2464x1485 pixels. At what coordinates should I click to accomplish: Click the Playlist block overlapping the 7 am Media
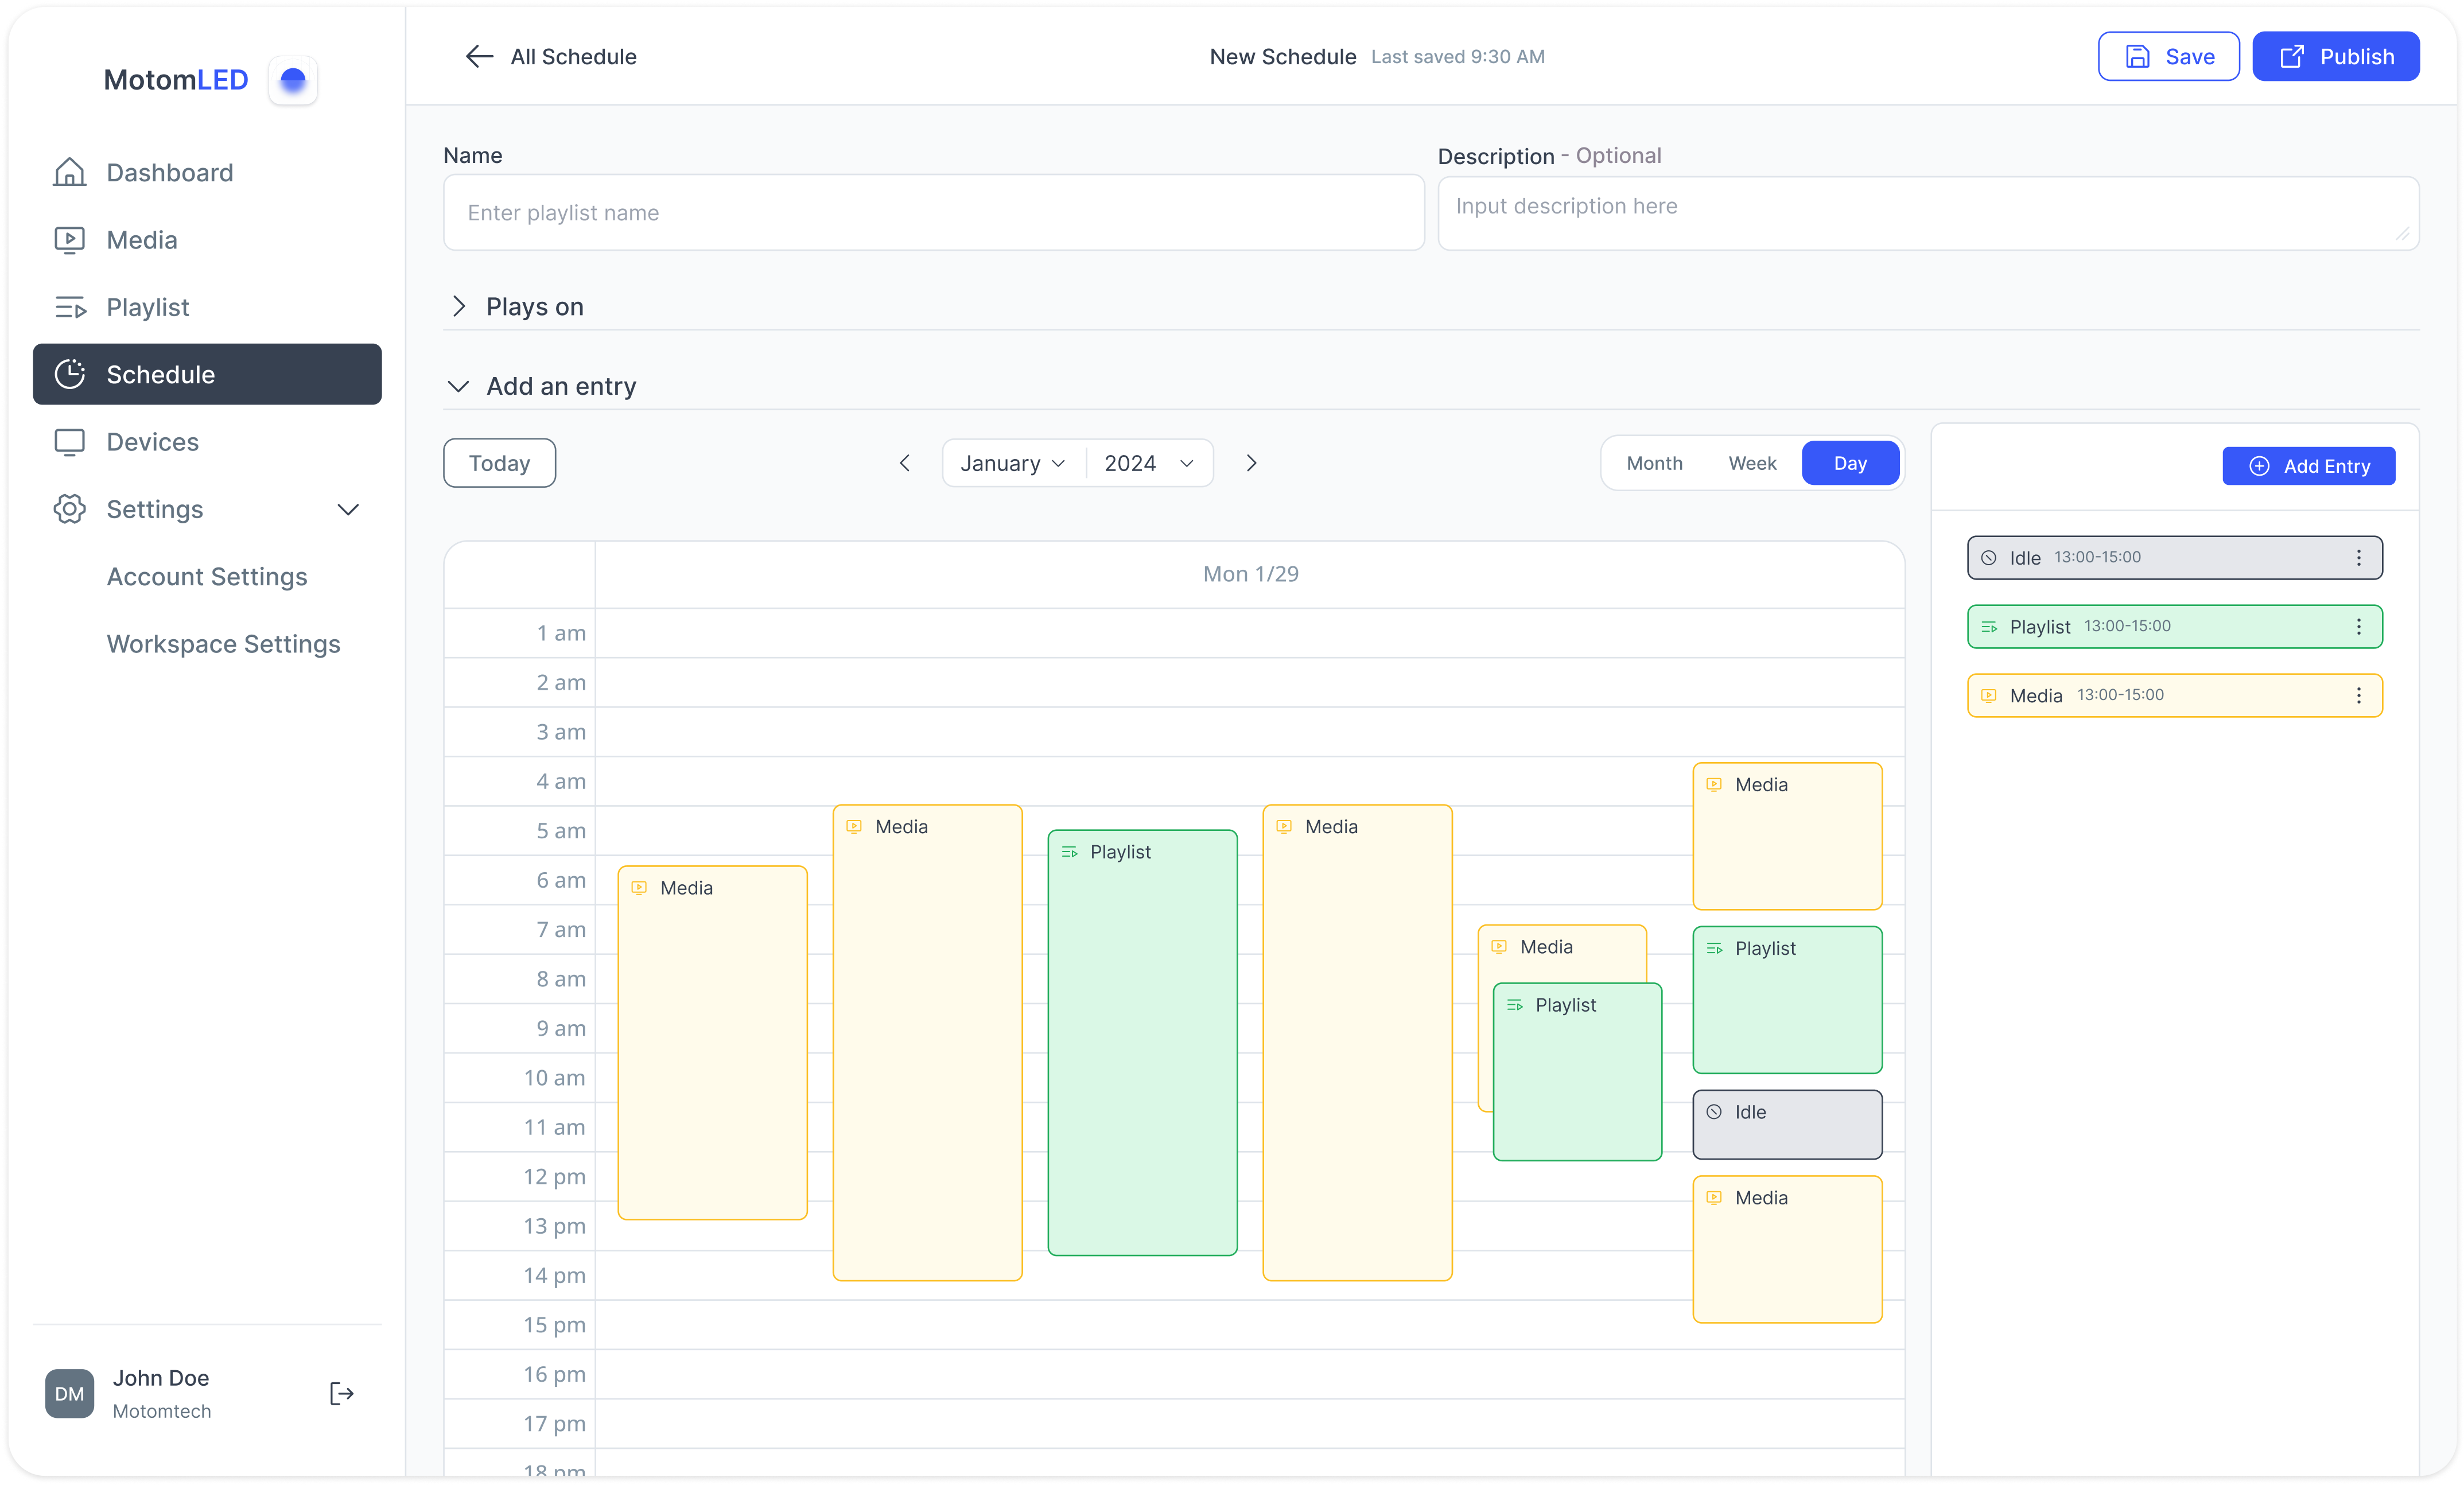1578,1072
